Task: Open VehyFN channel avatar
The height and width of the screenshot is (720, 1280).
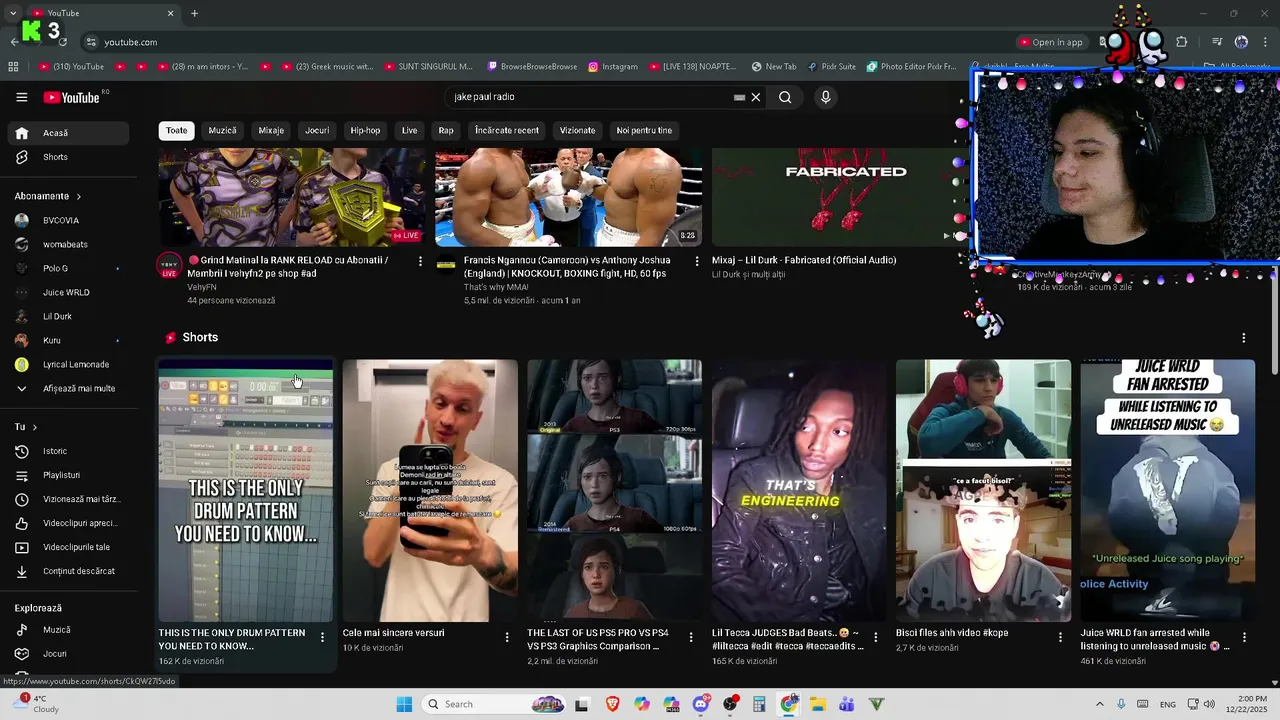Action: point(169,265)
